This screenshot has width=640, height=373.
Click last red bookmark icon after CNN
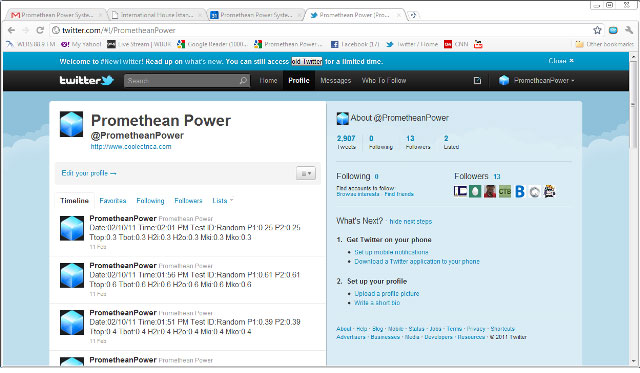478,44
